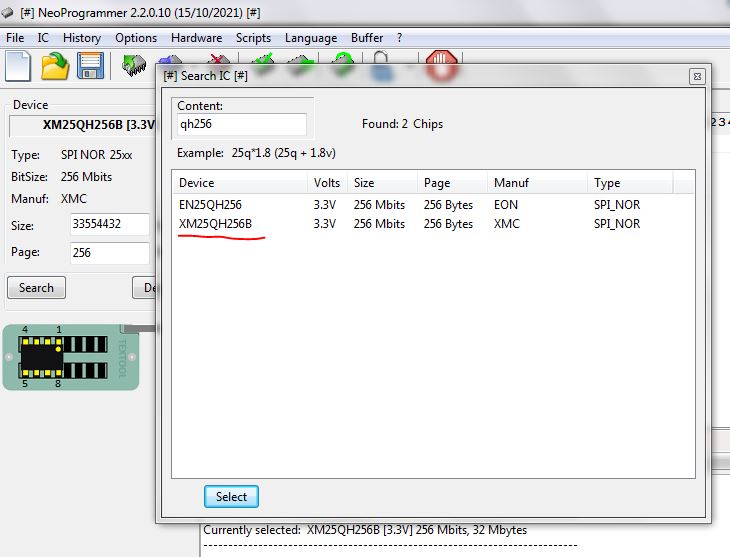
Task: Click the TEXTOOL socket adapter diagram
Action: (71, 357)
